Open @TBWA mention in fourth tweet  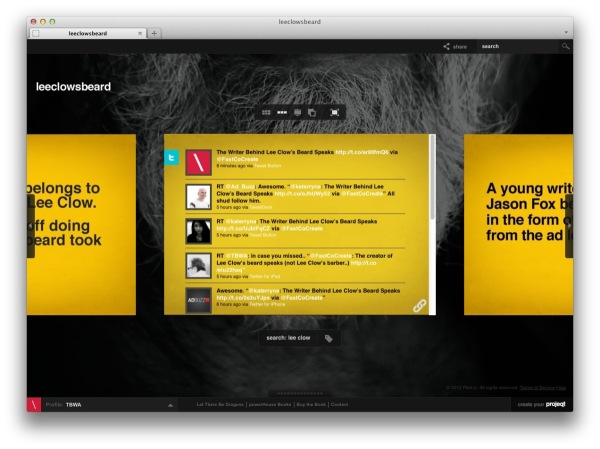coord(236,256)
